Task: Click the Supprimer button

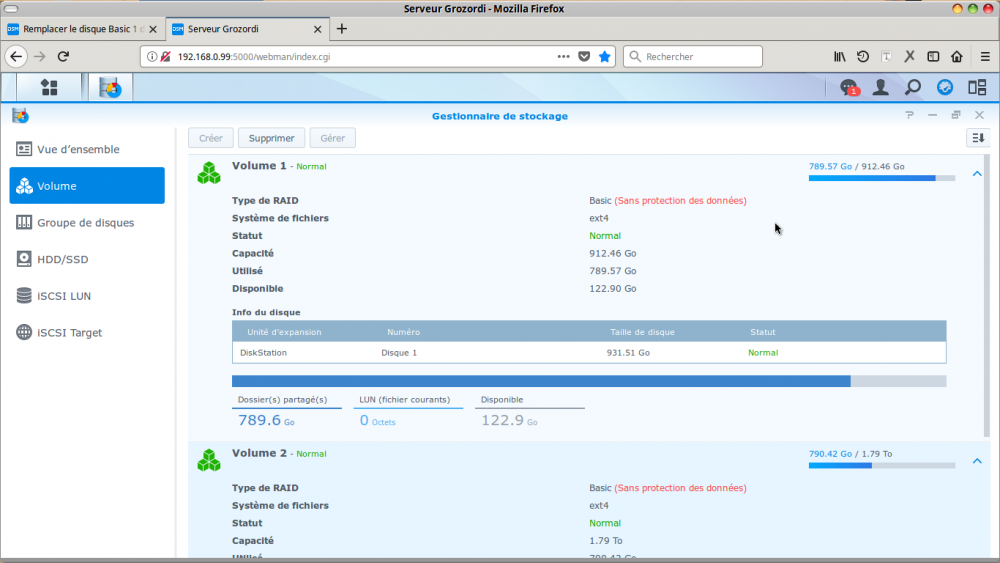Action: tap(271, 138)
